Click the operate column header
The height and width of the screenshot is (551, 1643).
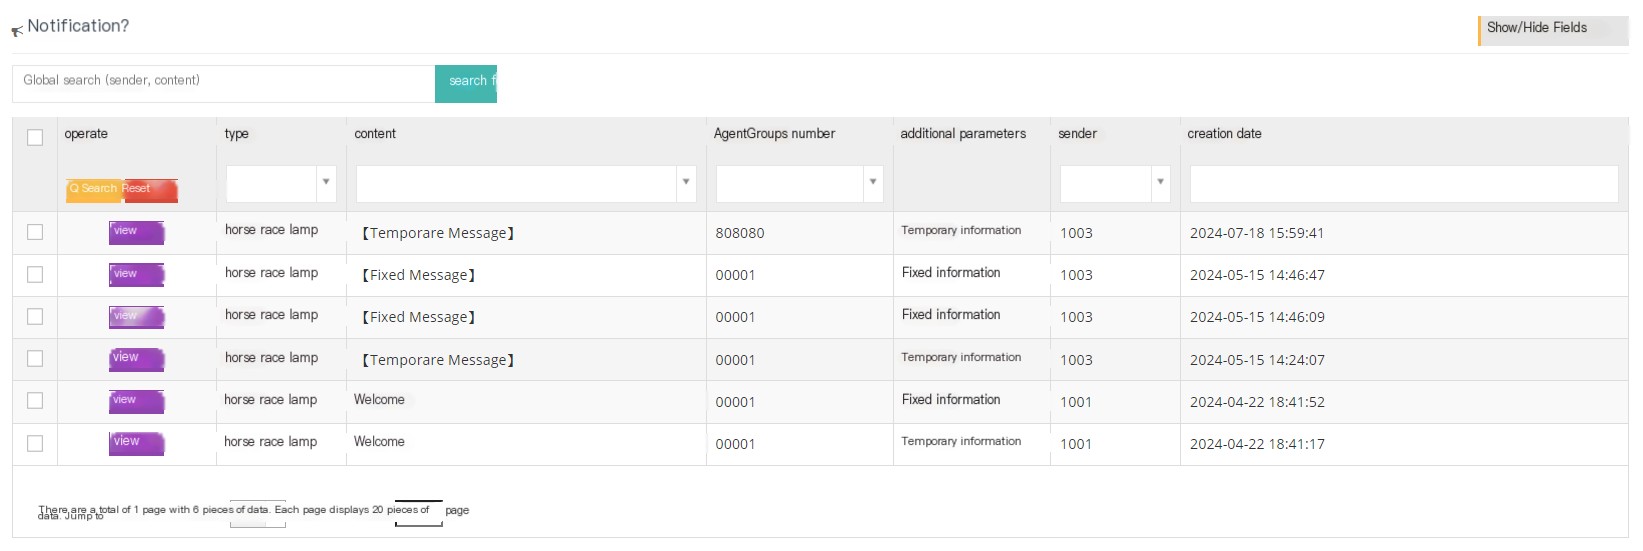coord(86,133)
